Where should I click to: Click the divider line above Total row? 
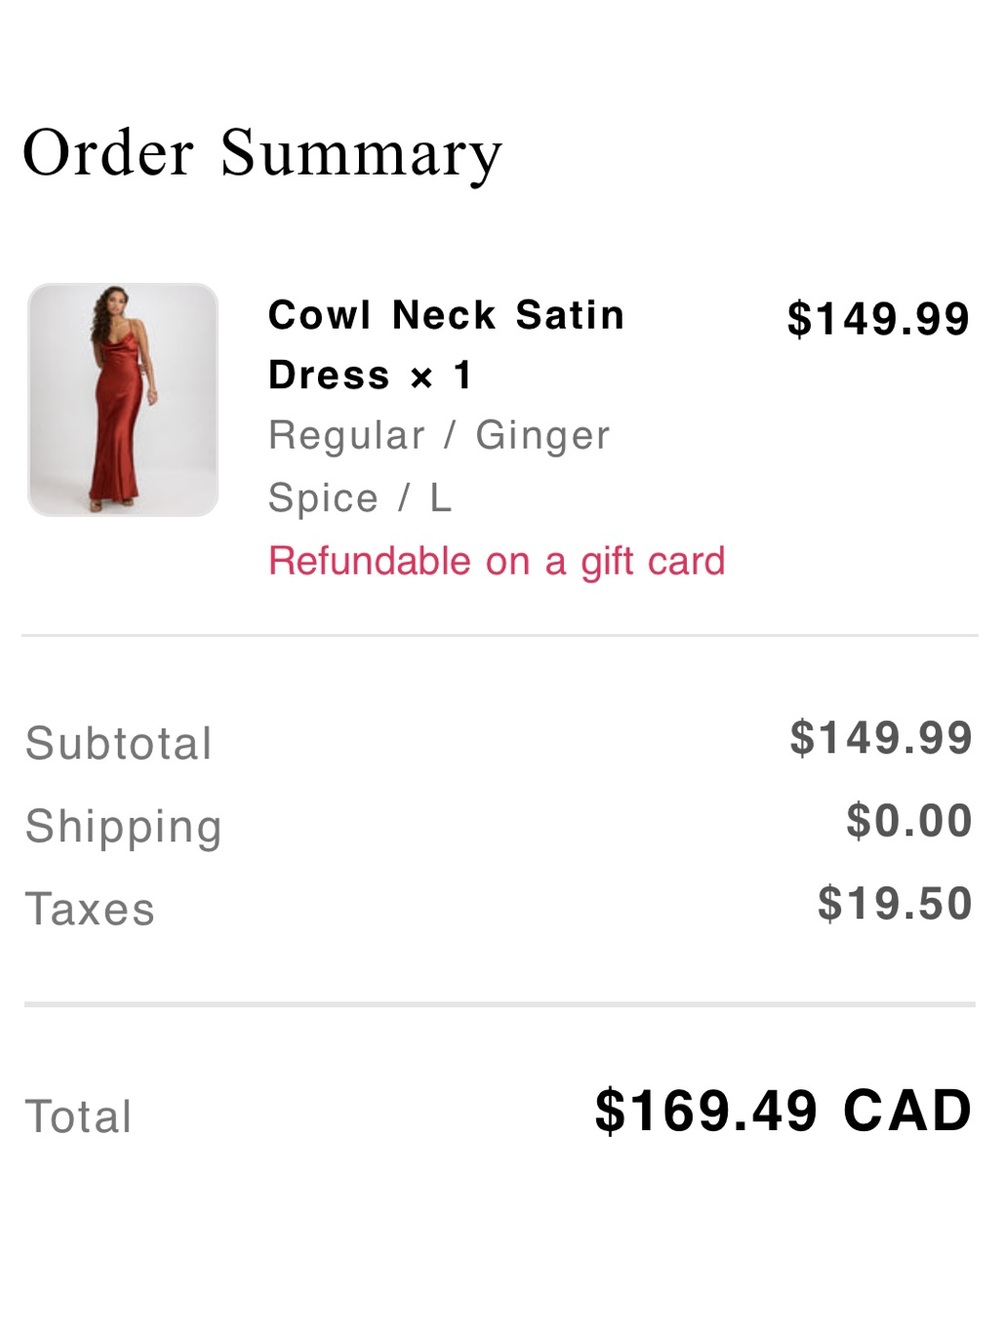click(x=500, y=1004)
